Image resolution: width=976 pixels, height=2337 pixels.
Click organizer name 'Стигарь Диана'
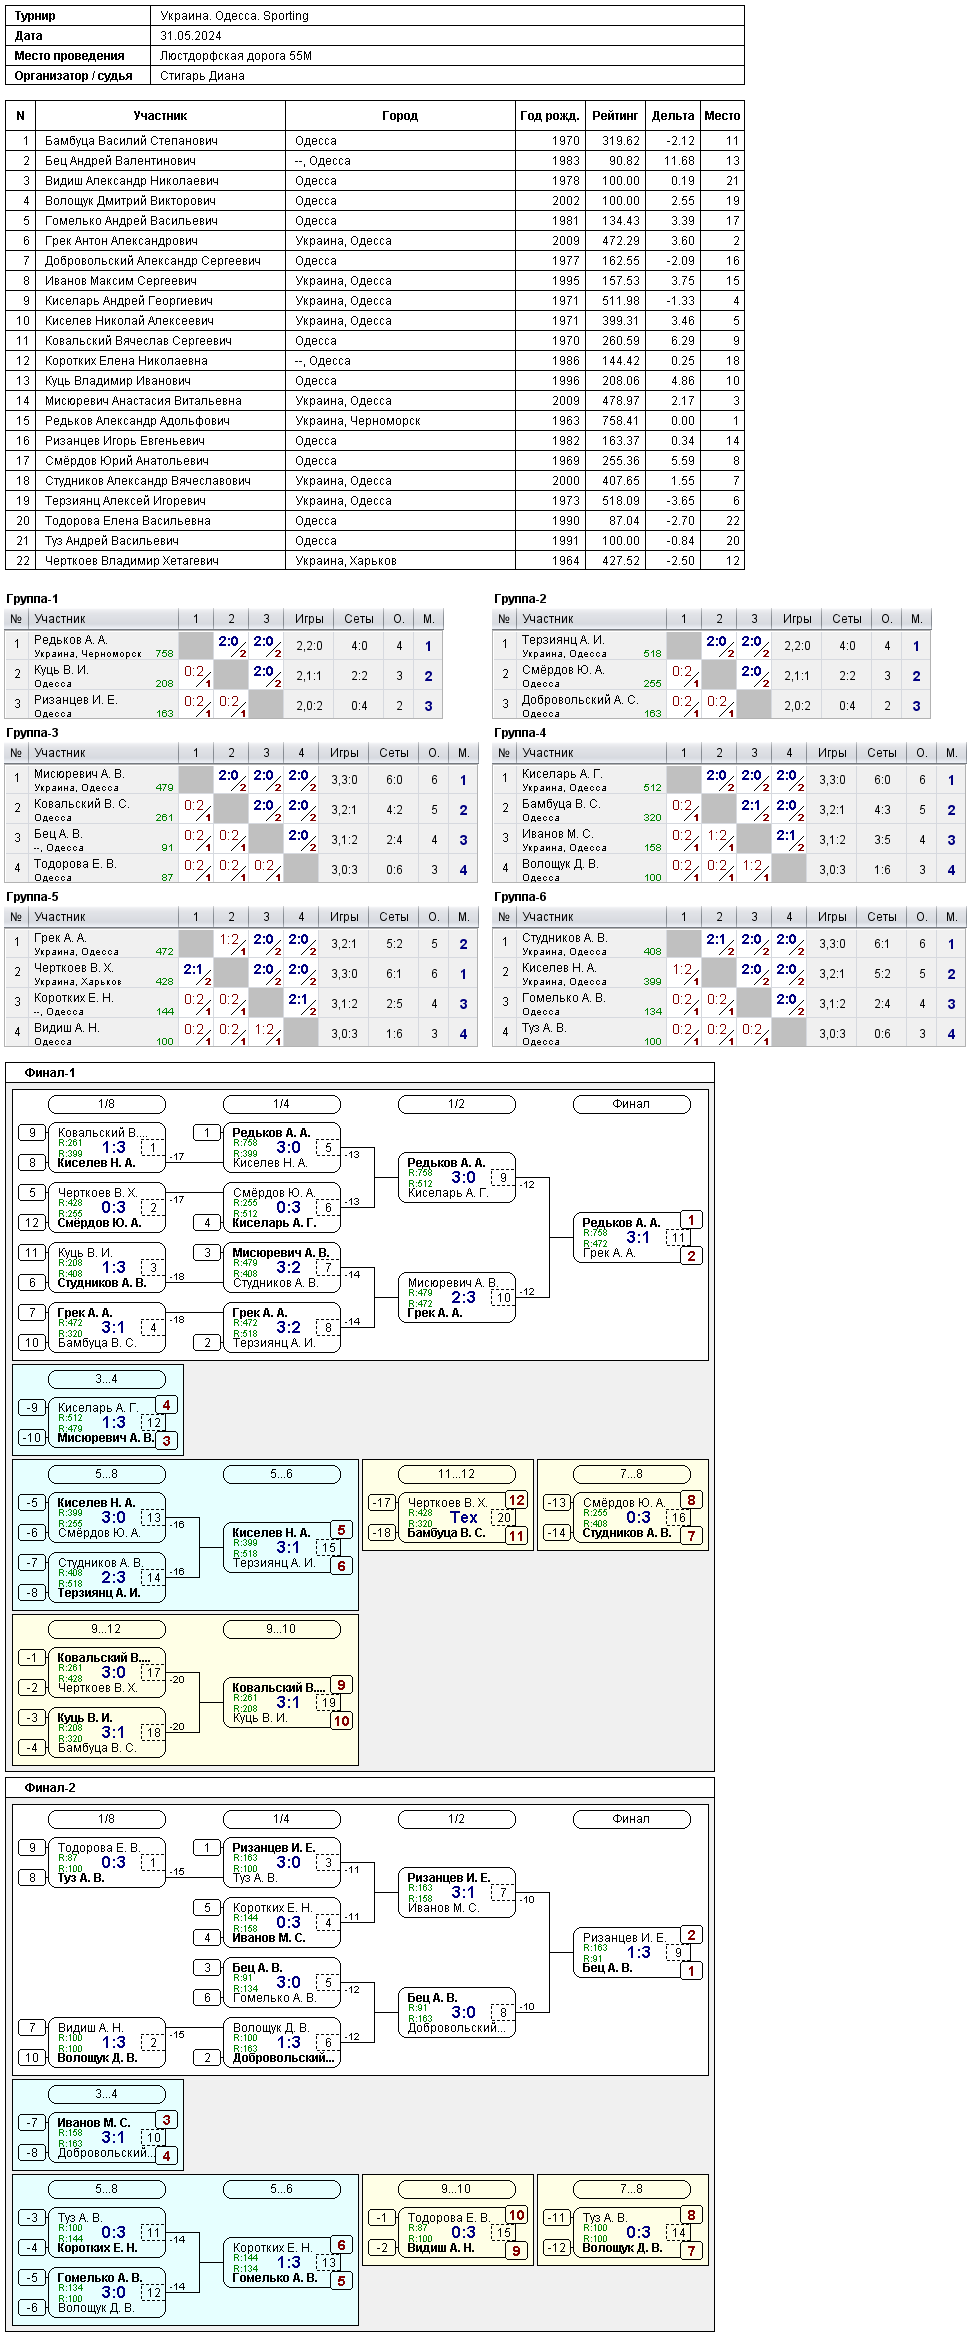[202, 76]
